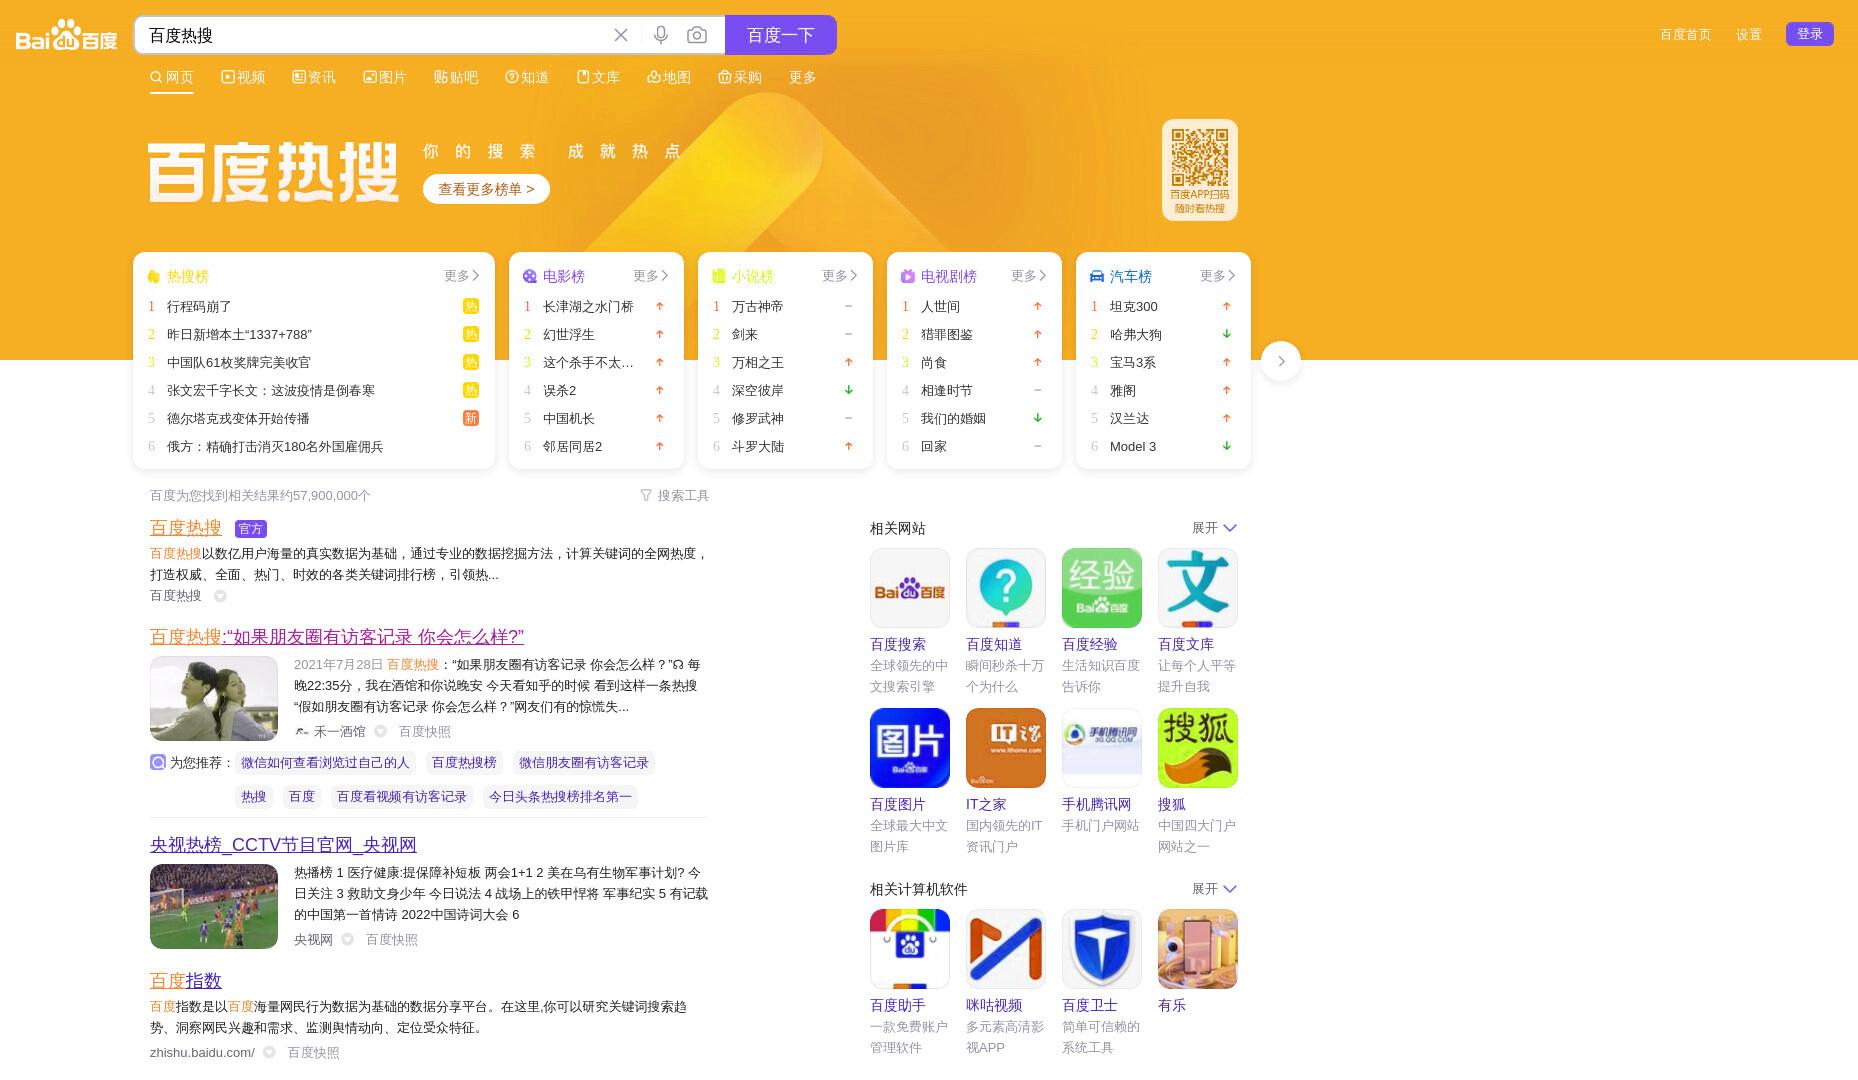Open 手机腾讯网 site icon
The image size is (1858, 1080).
pyautogui.click(x=1102, y=748)
